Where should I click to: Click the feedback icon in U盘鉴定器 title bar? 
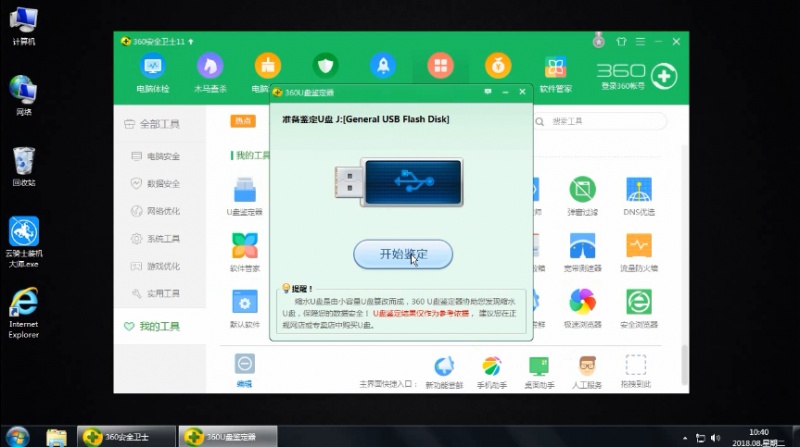tap(488, 92)
